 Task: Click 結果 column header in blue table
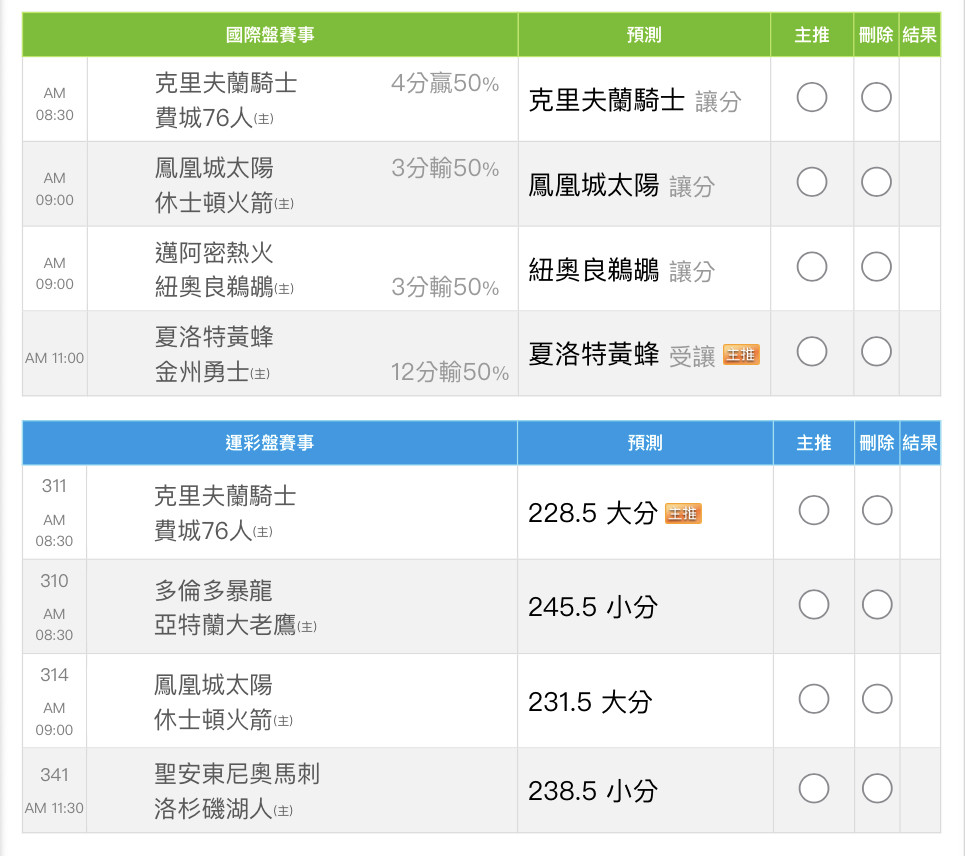click(920, 443)
